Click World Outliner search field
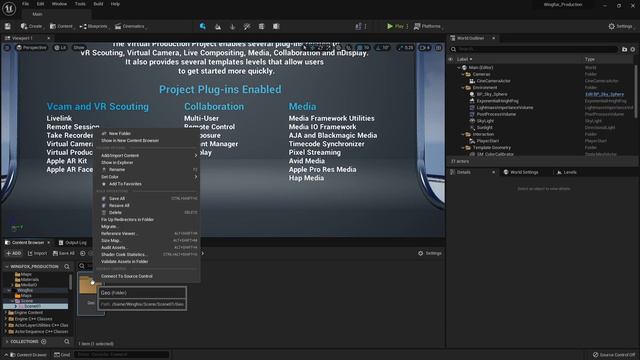The image size is (640, 360). 535,49
